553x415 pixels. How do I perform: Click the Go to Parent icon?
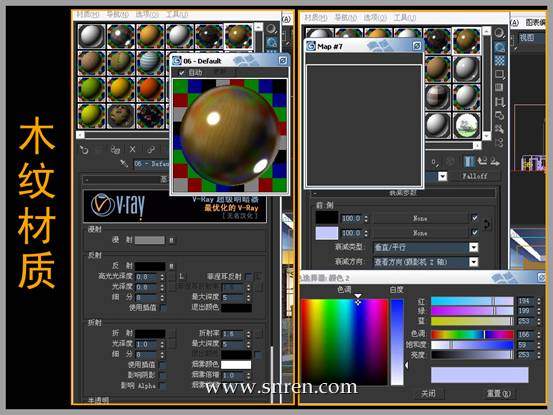[x=482, y=162]
